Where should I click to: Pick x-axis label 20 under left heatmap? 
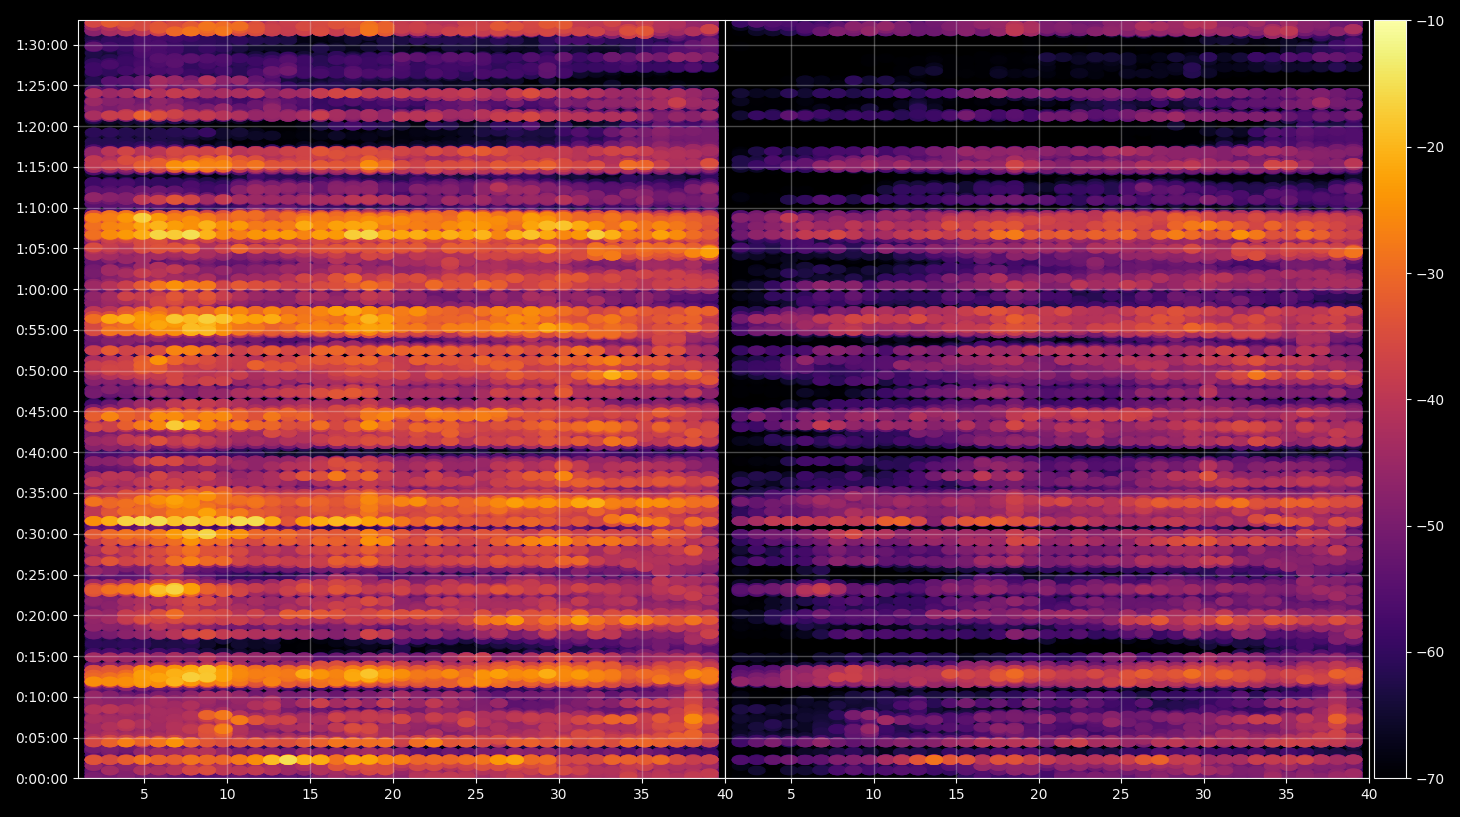coord(393,795)
